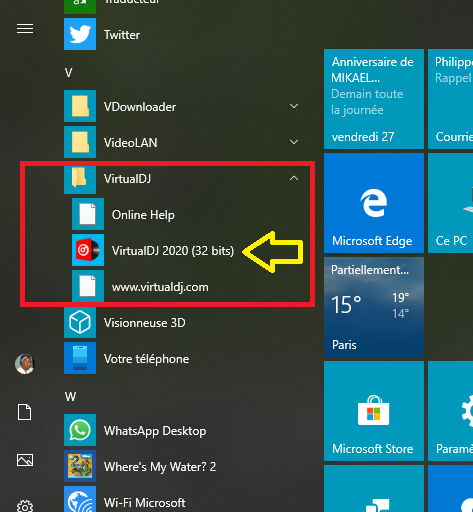Expand the VideoLAN folder chevron
Viewport: 473px width, 512px height.
tap(294, 142)
